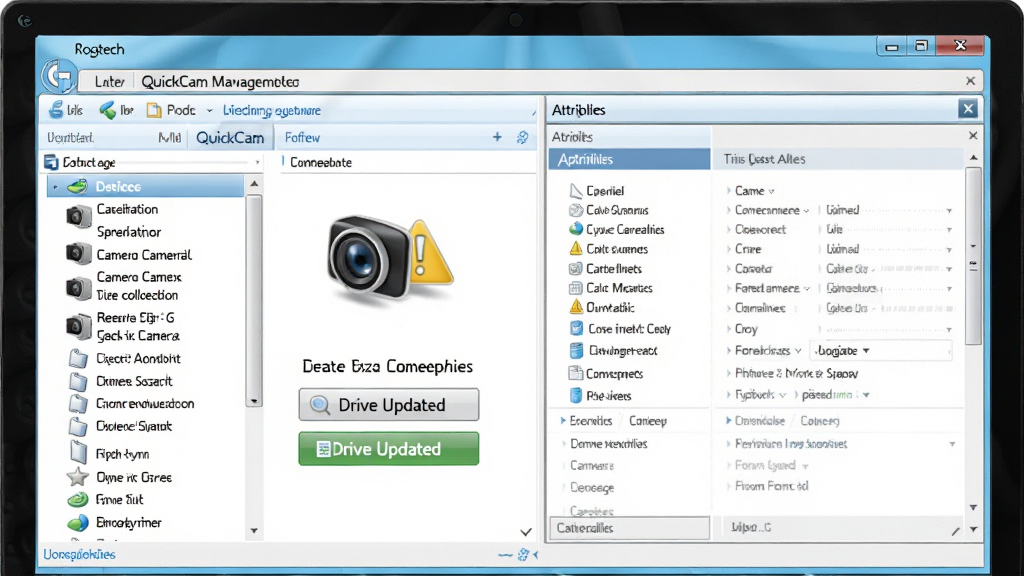Open the 'bogiate' combo box

click(x=881, y=351)
